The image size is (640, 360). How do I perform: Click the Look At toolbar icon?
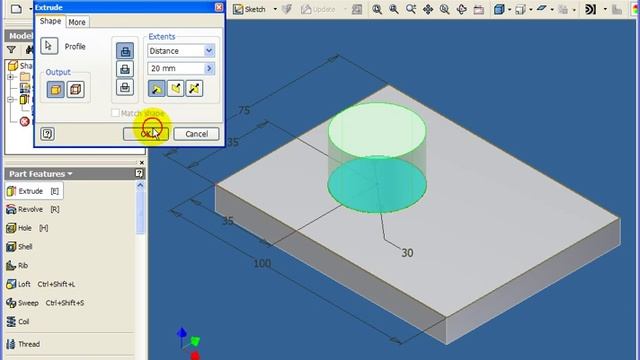[x=478, y=9]
